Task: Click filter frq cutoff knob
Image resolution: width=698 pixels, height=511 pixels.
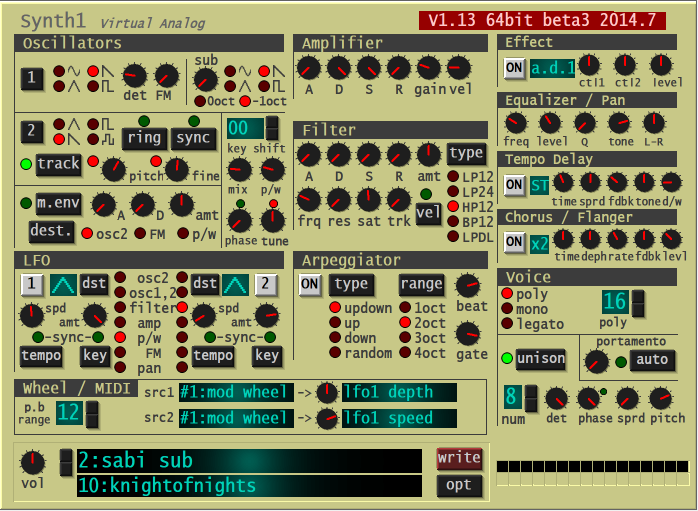Action: pyautogui.click(x=309, y=200)
